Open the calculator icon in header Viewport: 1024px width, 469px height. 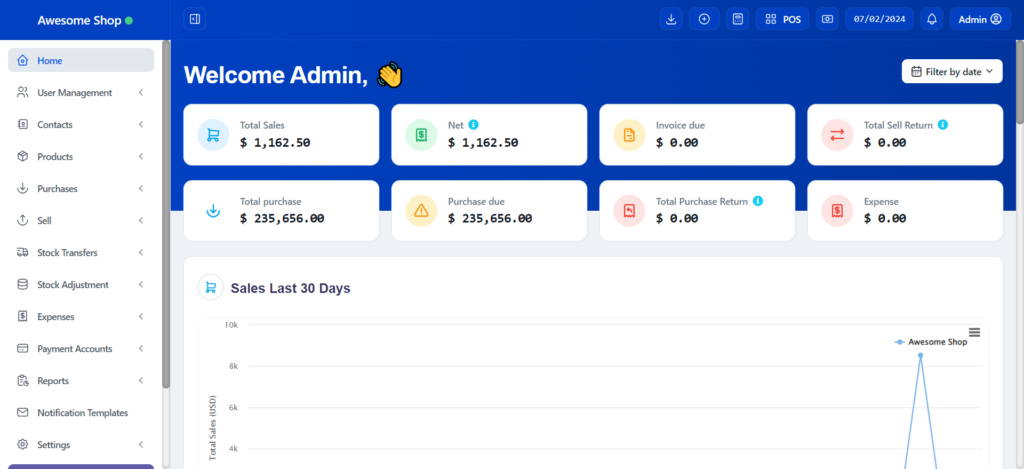tap(737, 19)
